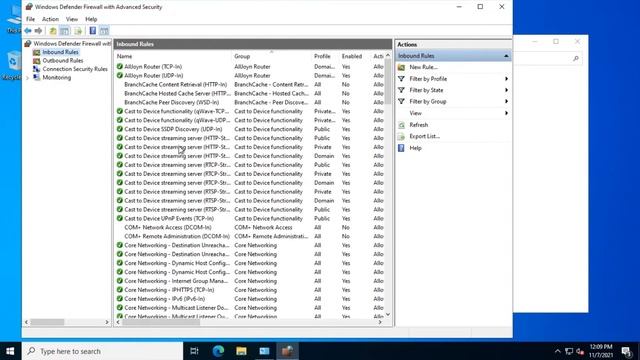Click the console tree horizontal scrollbar thumb
Viewport: 640px width, 360px height.
coord(47,322)
